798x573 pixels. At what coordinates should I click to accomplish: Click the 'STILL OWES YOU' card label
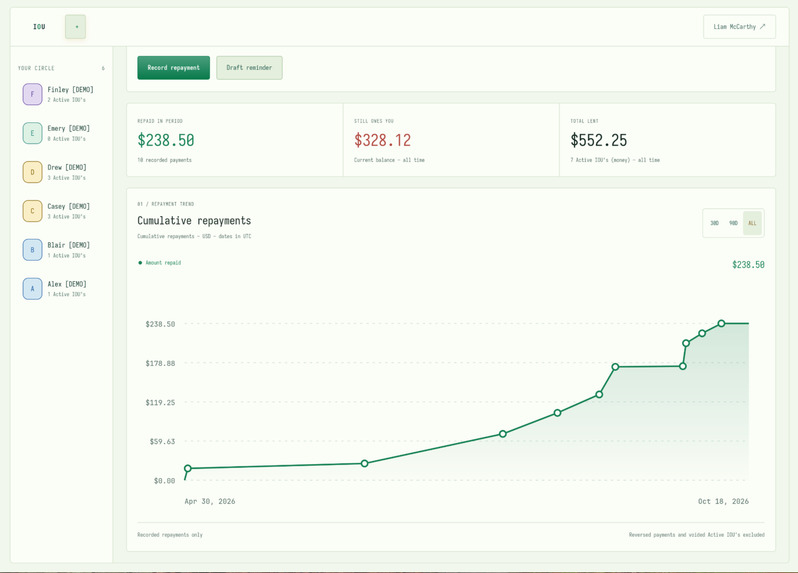[x=374, y=121]
